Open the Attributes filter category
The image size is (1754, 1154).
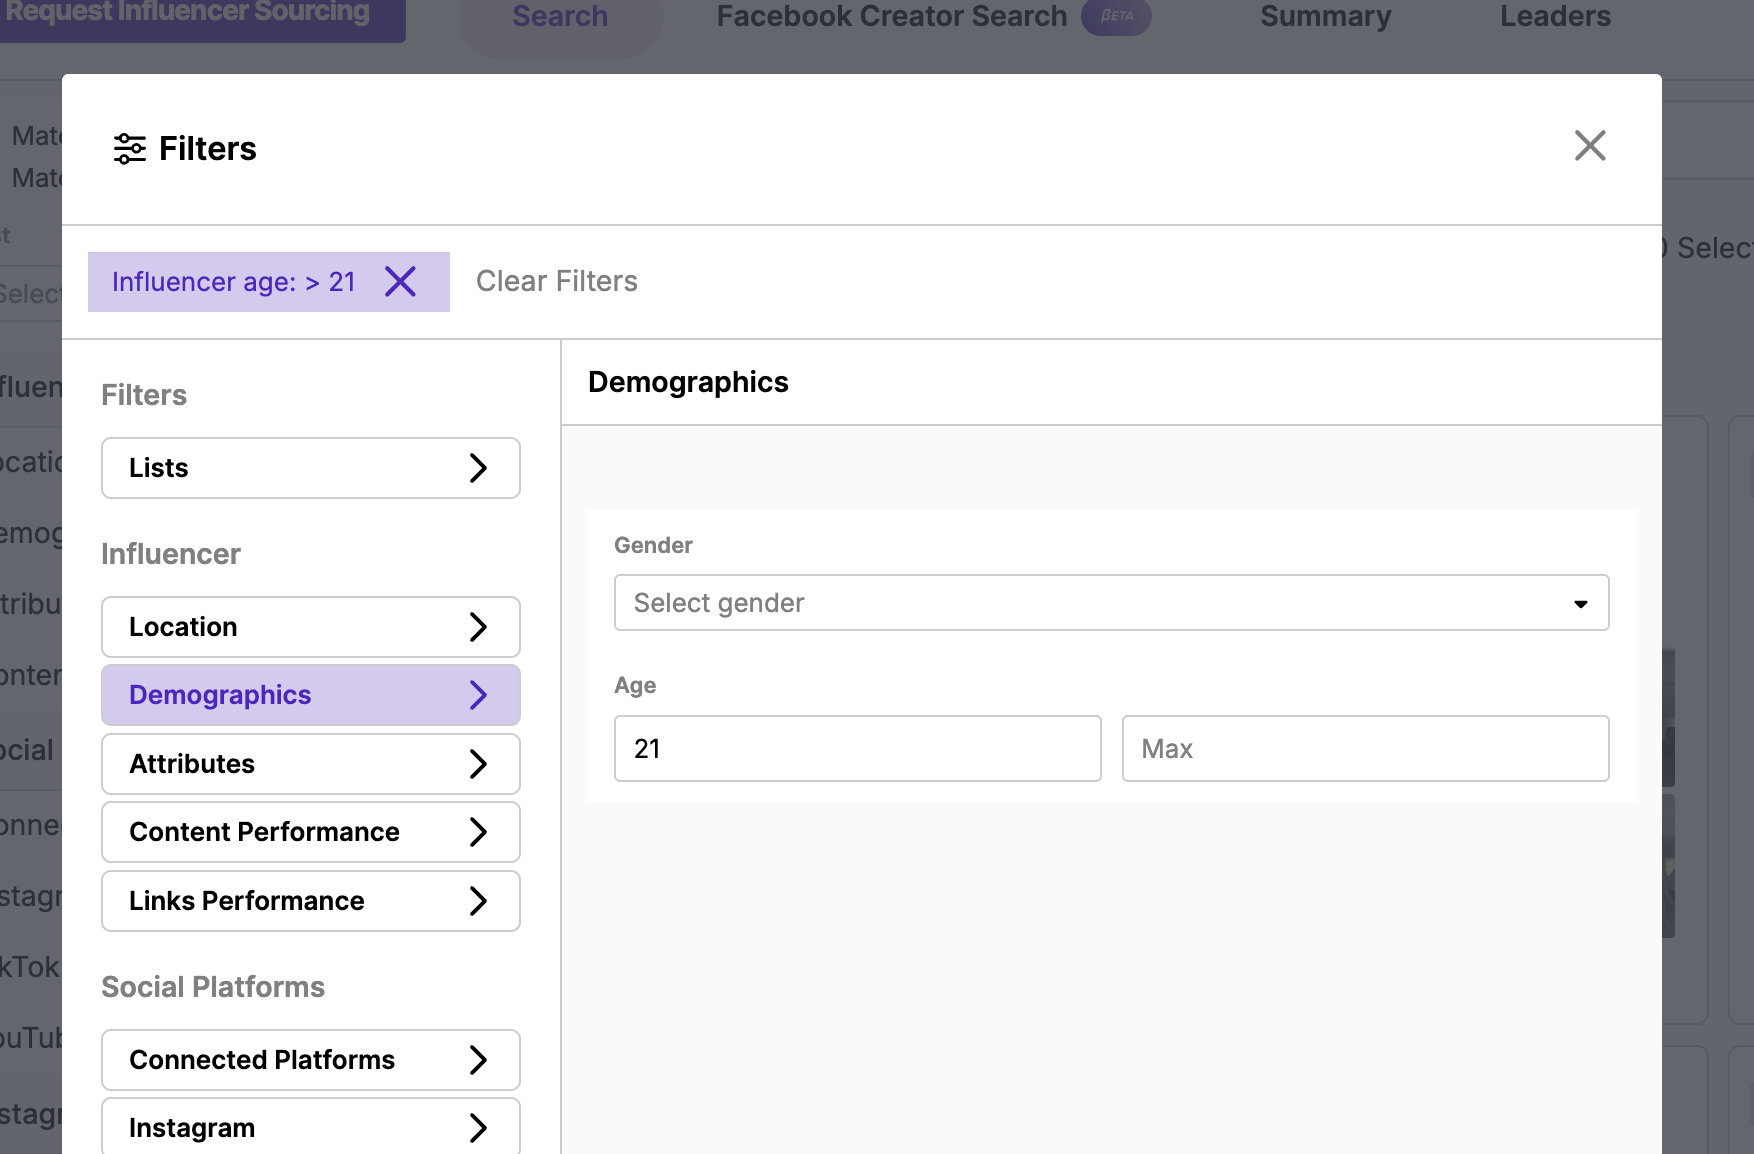point(311,764)
